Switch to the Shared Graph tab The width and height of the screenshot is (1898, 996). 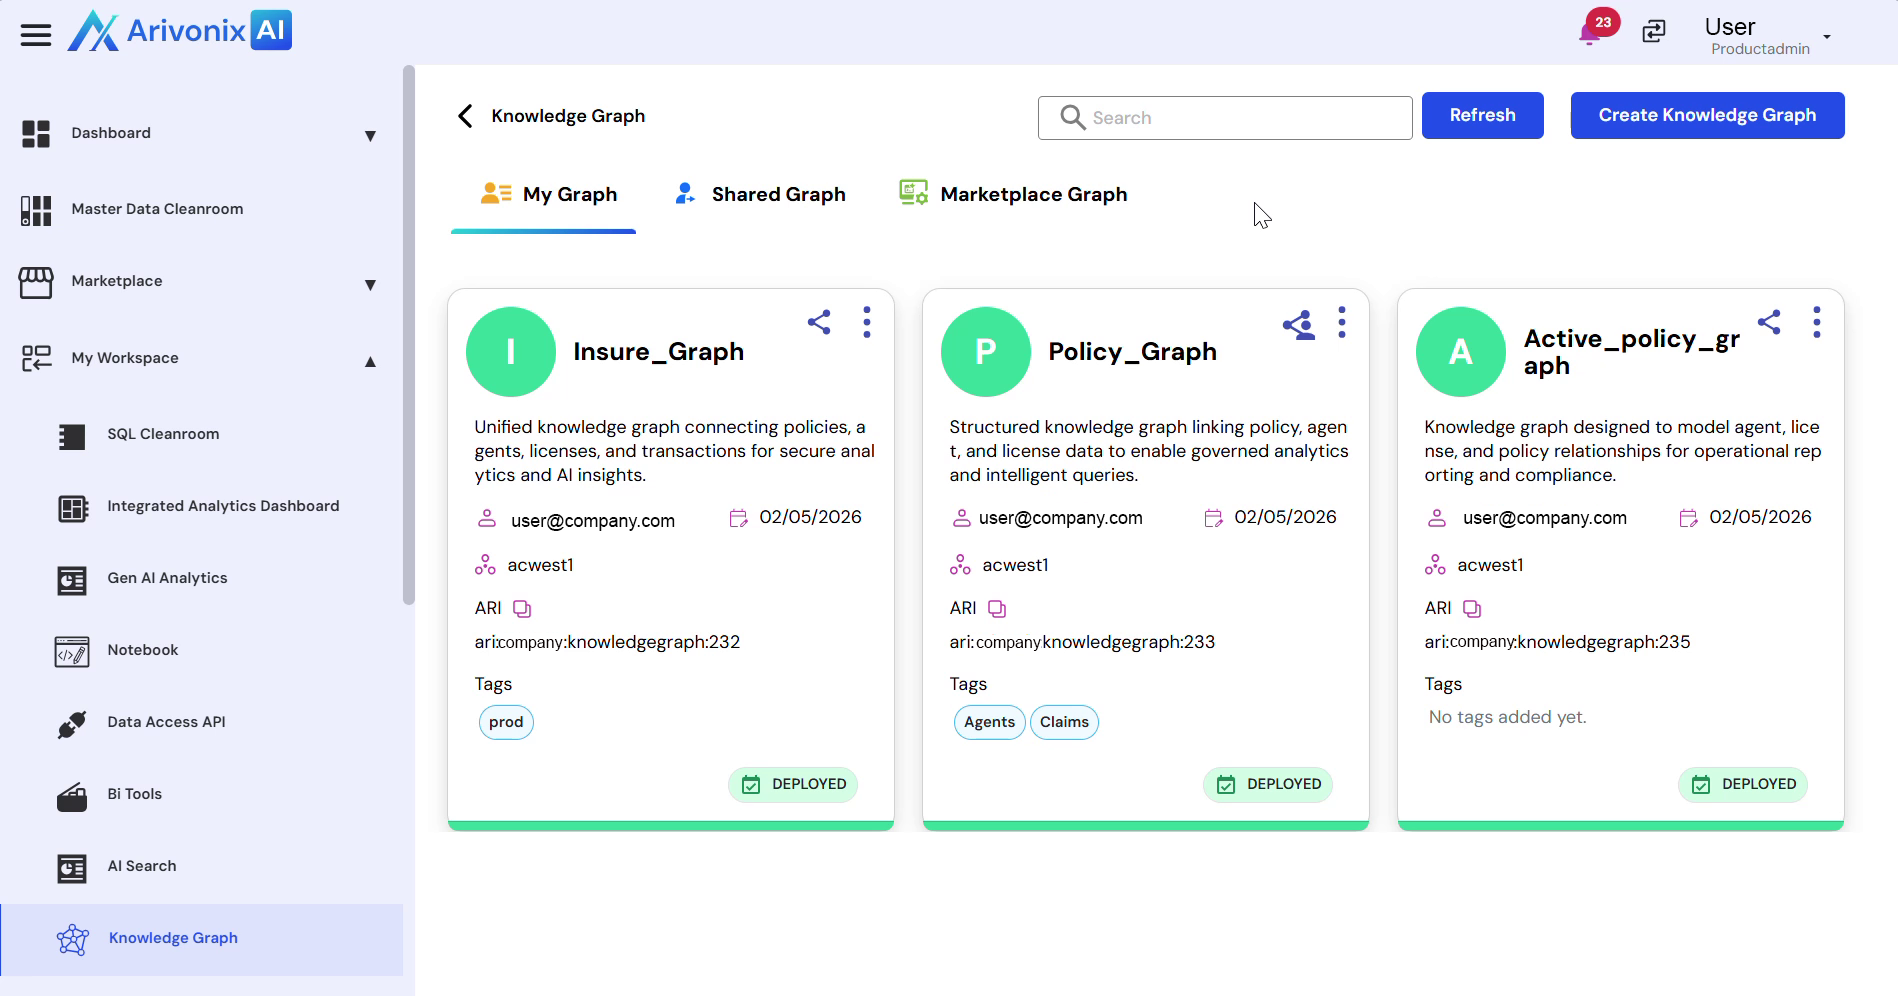[761, 195]
